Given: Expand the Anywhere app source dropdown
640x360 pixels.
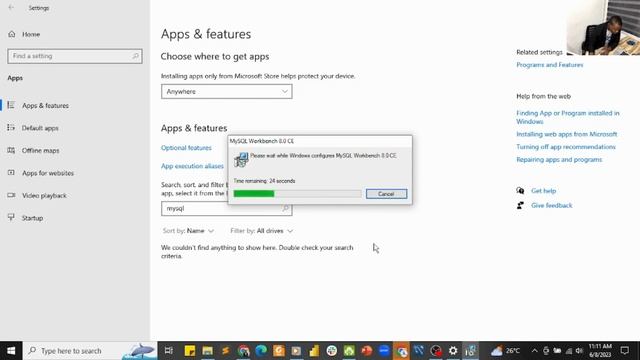Looking at the screenshot, I should click(x=227, y=91).
